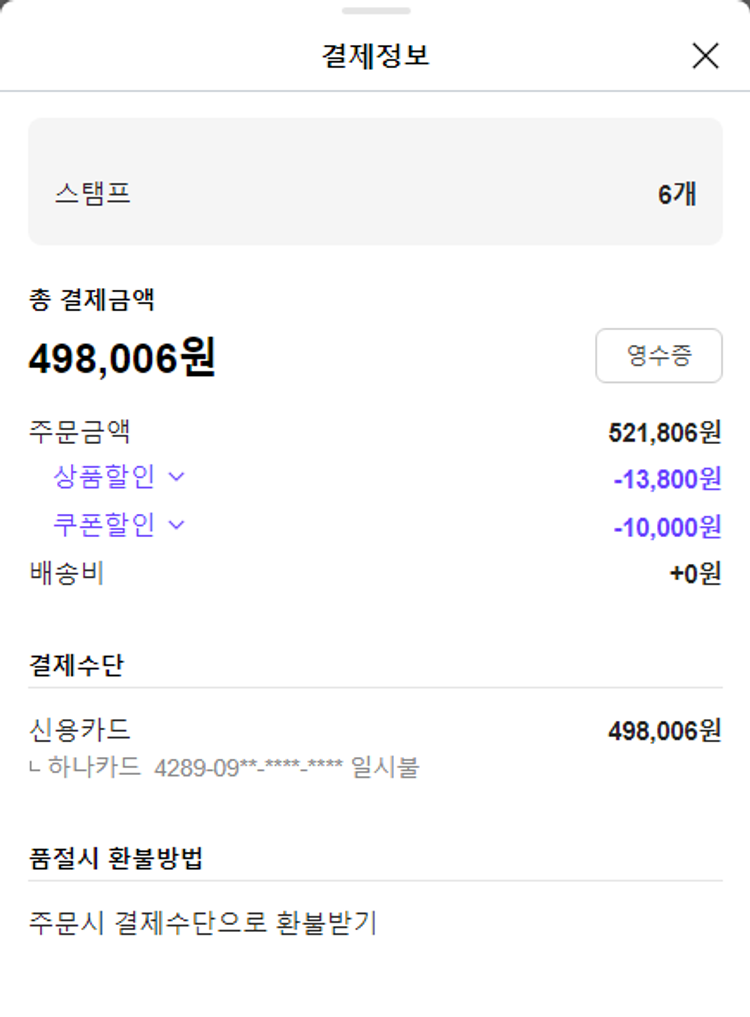Open the 영수증 receipt
This screenshot has height=1017, width=750.
click(659, 356)
